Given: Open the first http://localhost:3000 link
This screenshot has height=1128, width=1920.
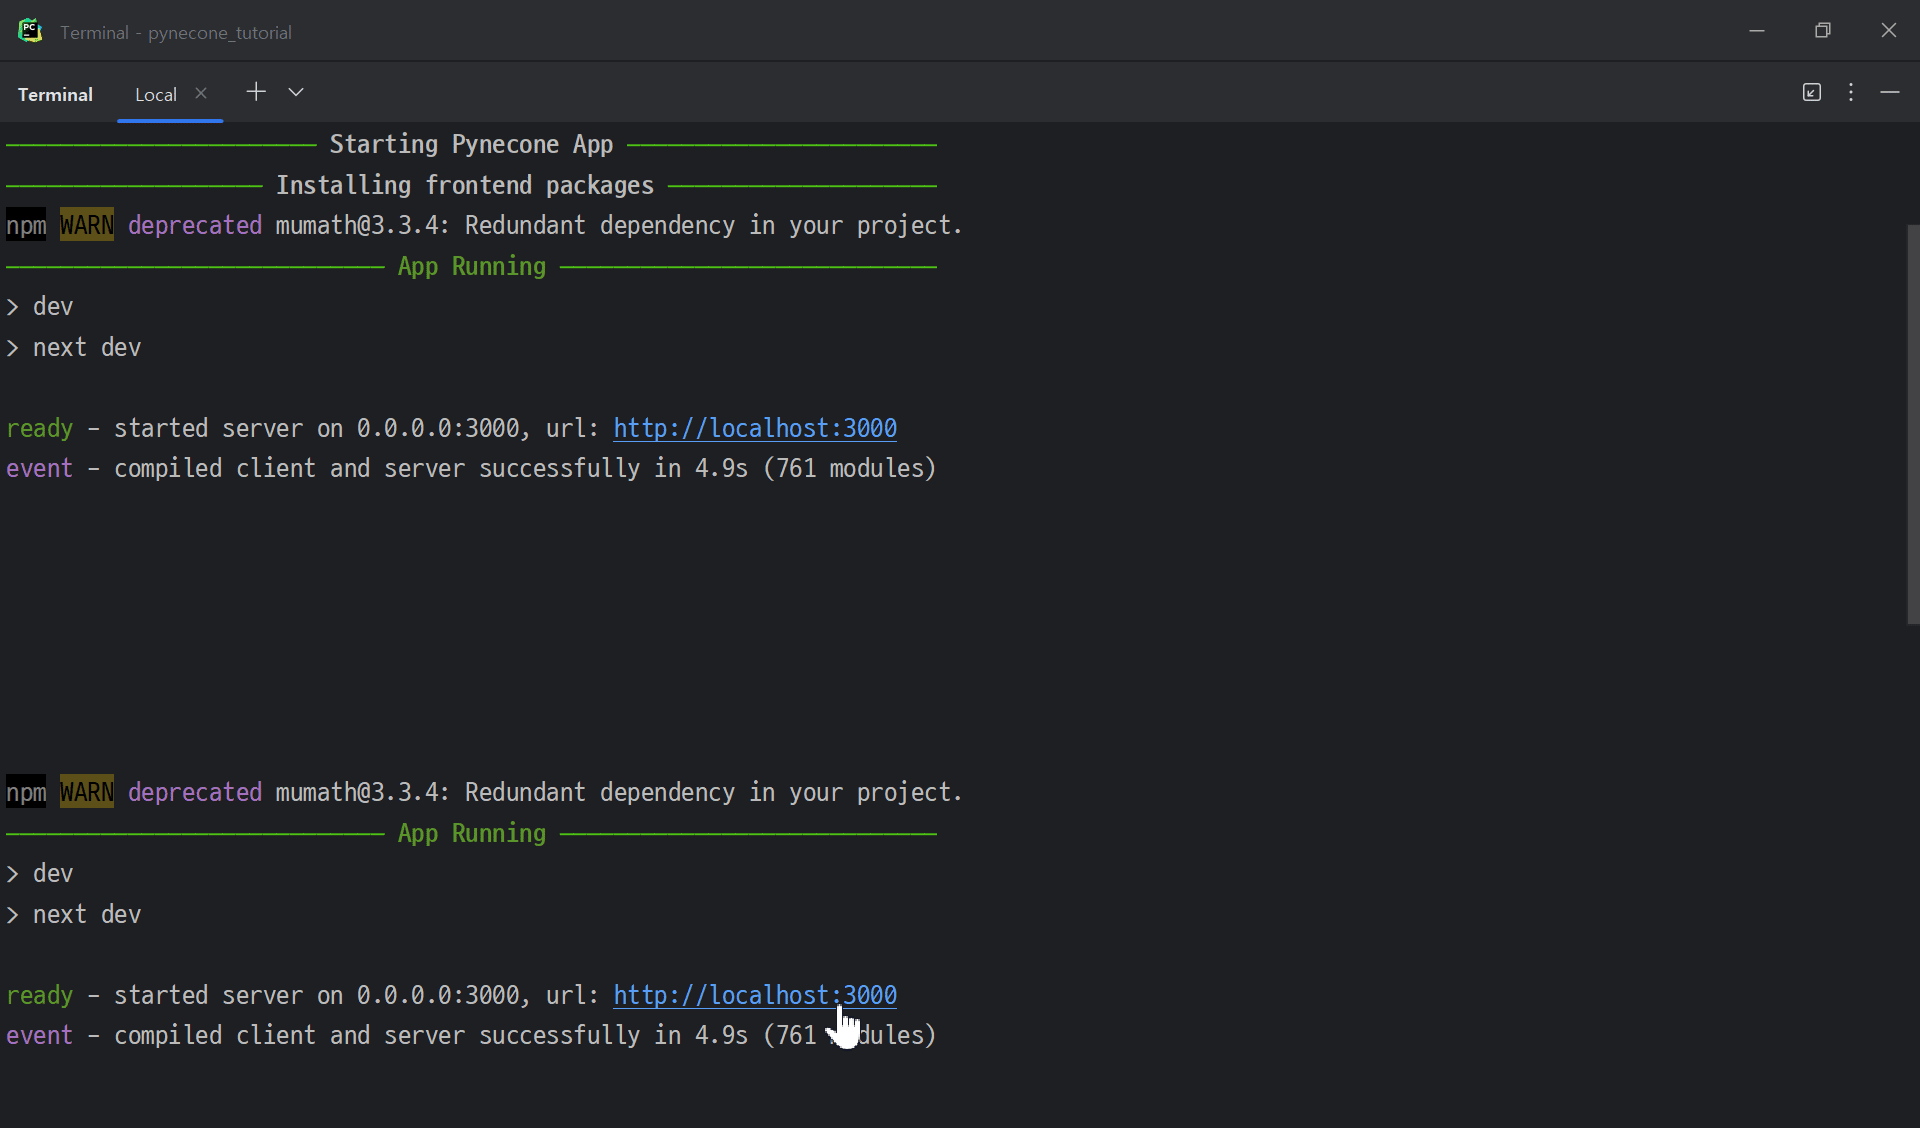Looking at the screenshot, I should point(754,428).
